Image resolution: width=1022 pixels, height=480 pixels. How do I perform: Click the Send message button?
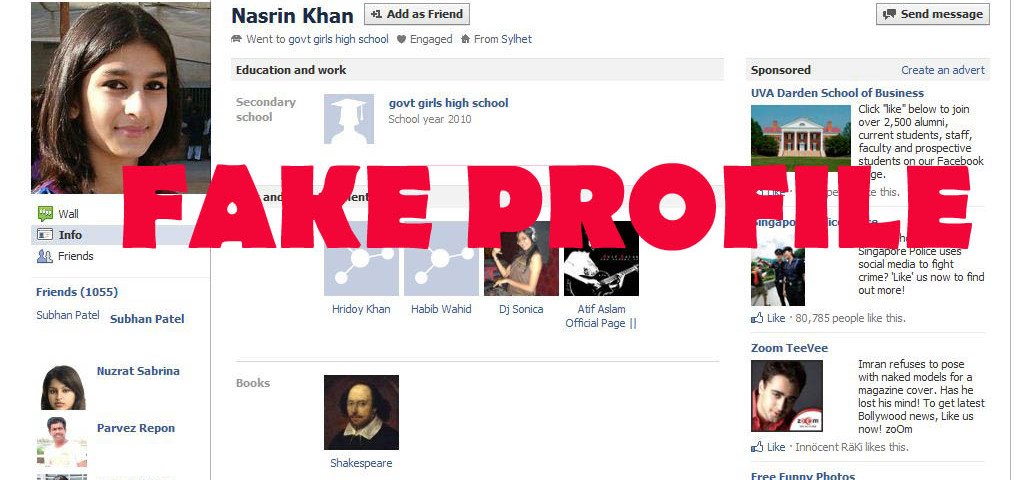(933, 14)
